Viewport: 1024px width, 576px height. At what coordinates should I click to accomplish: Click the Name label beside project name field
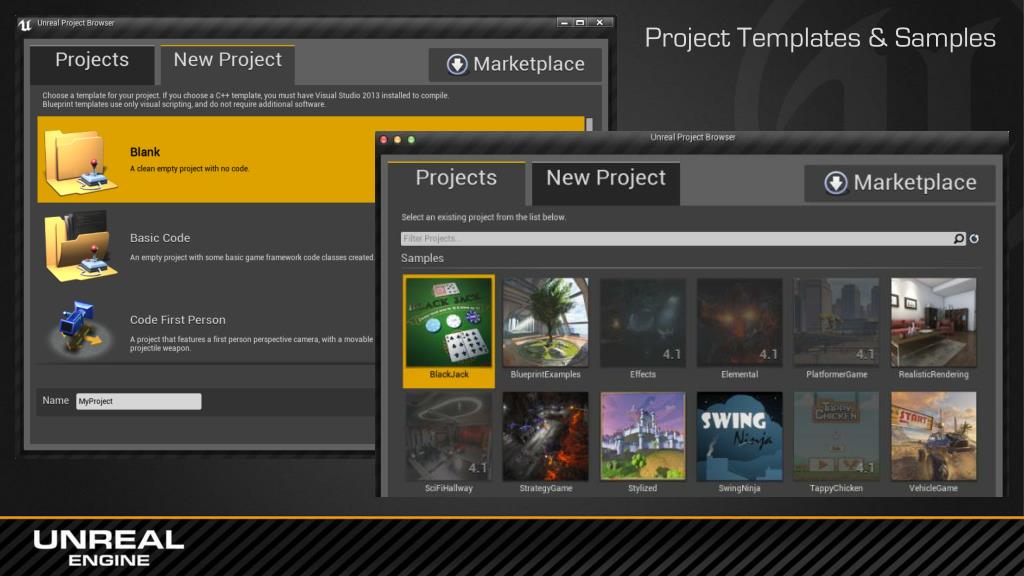click(56, 400)
